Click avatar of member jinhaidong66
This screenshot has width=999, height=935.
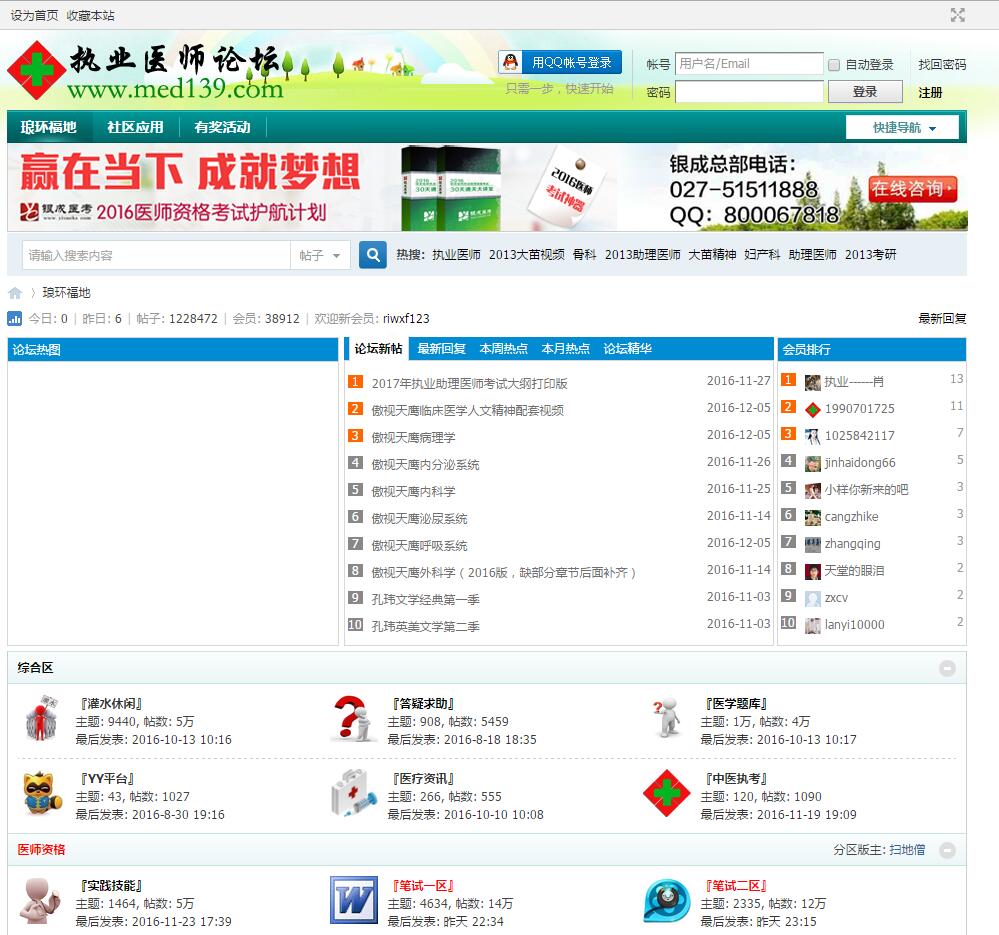pyautogui.click(x=812, y=464)
